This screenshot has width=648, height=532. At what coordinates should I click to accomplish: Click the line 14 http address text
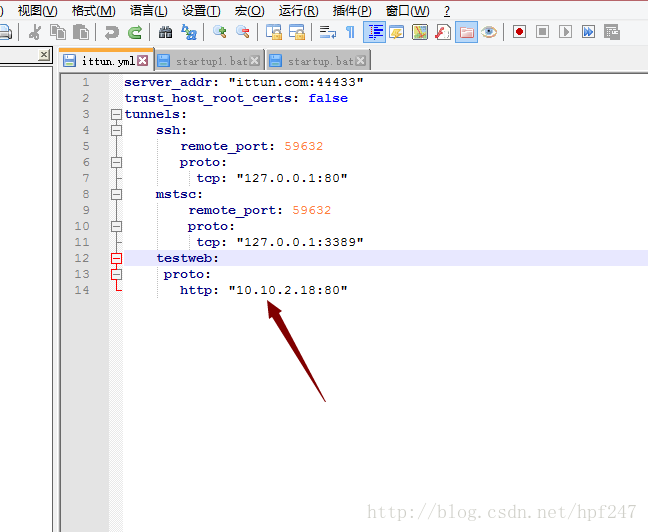290,290
